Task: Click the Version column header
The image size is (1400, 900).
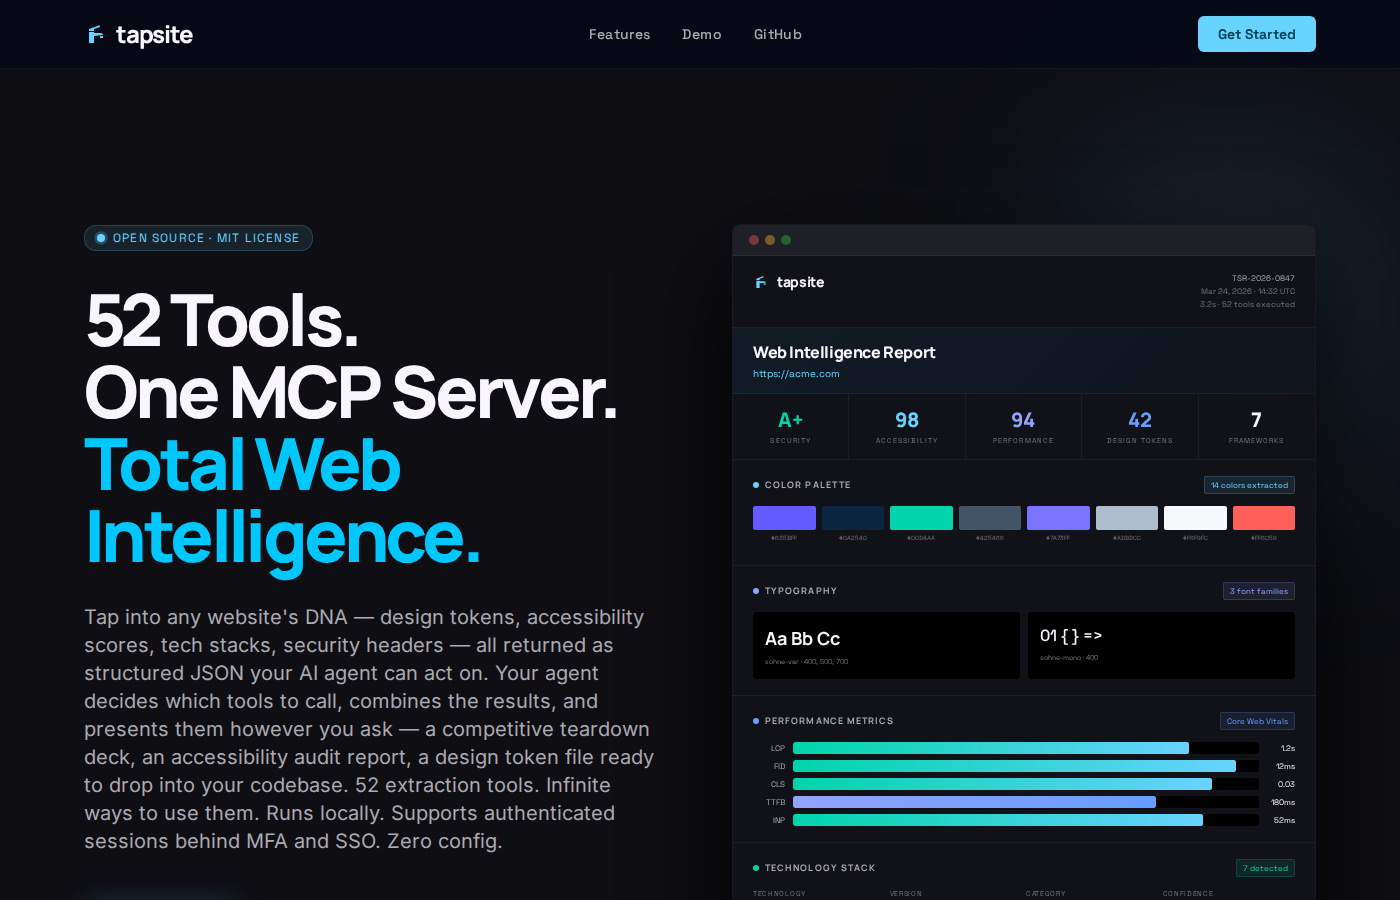Action: pyautogui.click(x=906, y=894)
